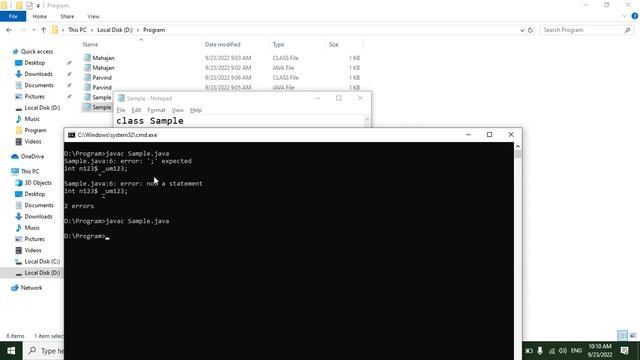Open Local Disk (C:) under This PC
Image resolution: width=640 pixels, height=360 pixels.
(x=42, y=261)
